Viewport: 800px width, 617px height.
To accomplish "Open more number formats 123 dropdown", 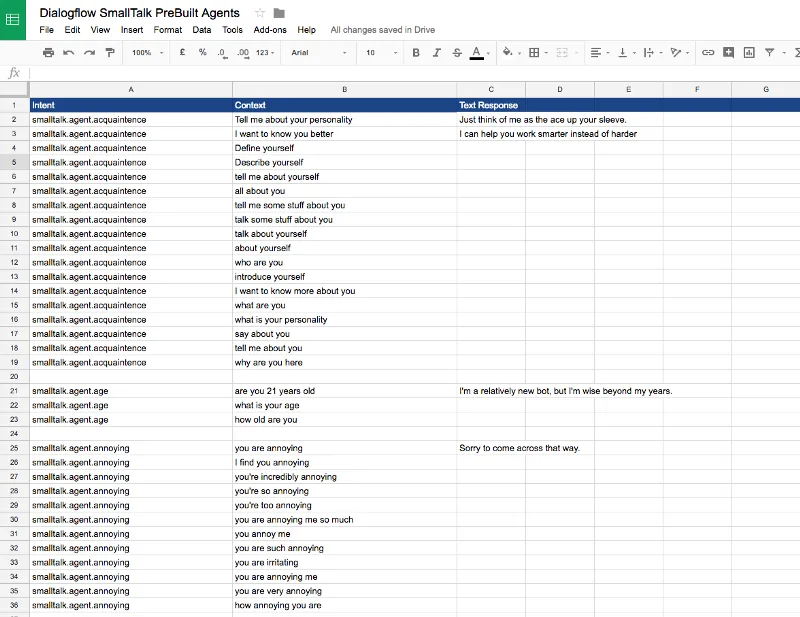I will point(265,53).
